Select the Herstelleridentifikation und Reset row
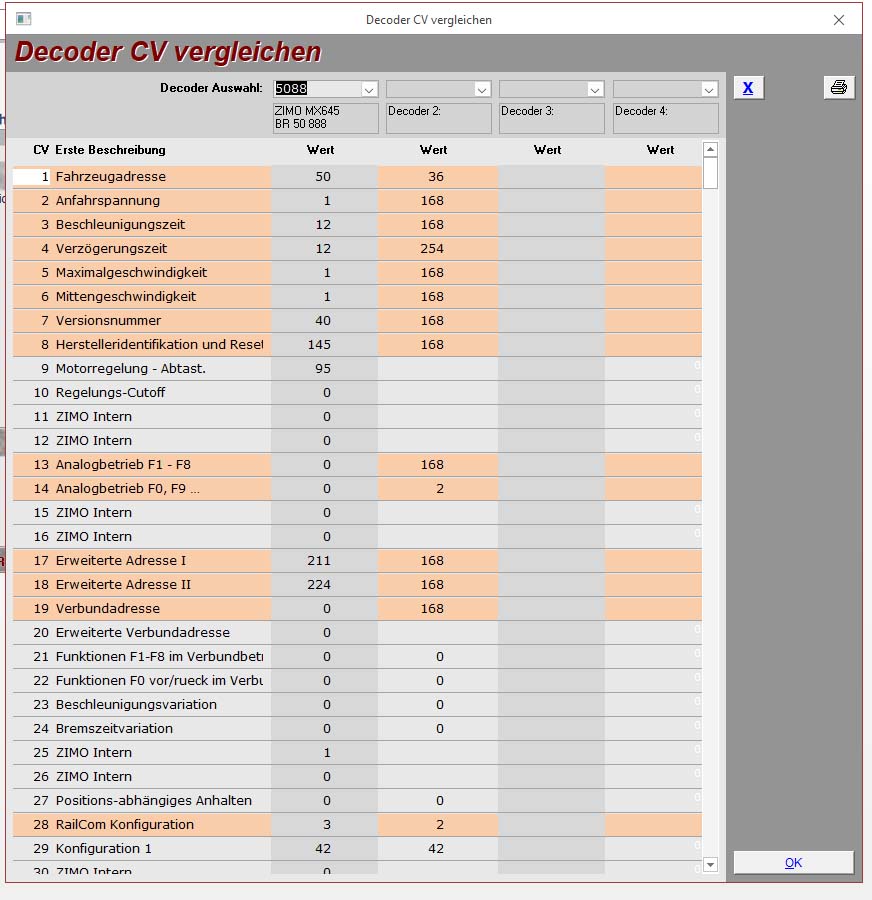 [357, 345]
